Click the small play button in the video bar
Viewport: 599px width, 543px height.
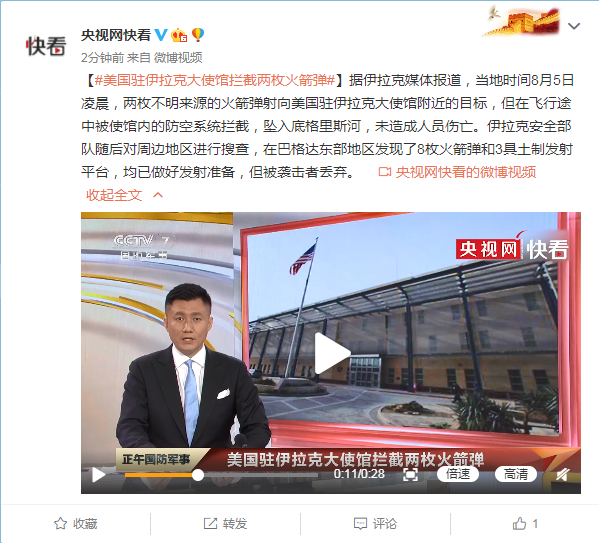click(x=99, y=475)
